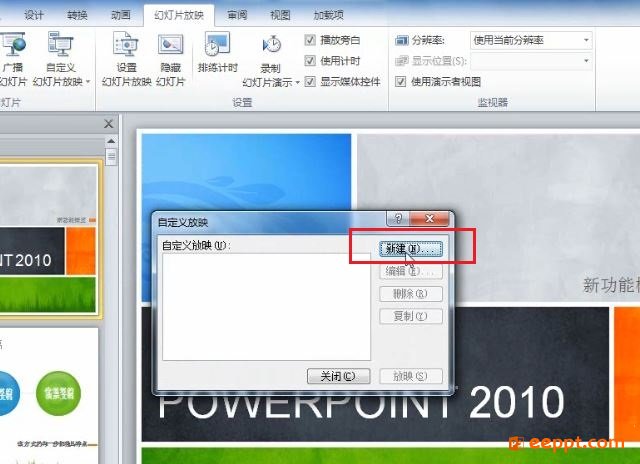Click the 关闭 button in dialog

(x=338, y=376)
